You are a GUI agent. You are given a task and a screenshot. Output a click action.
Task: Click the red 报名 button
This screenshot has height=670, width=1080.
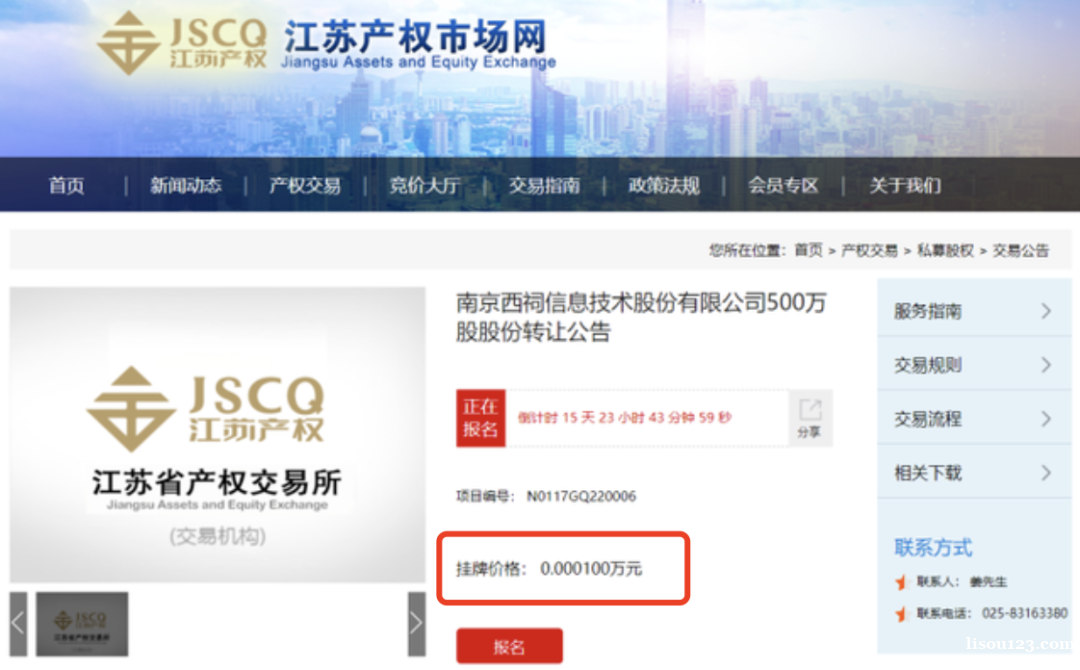pos(509,646)
